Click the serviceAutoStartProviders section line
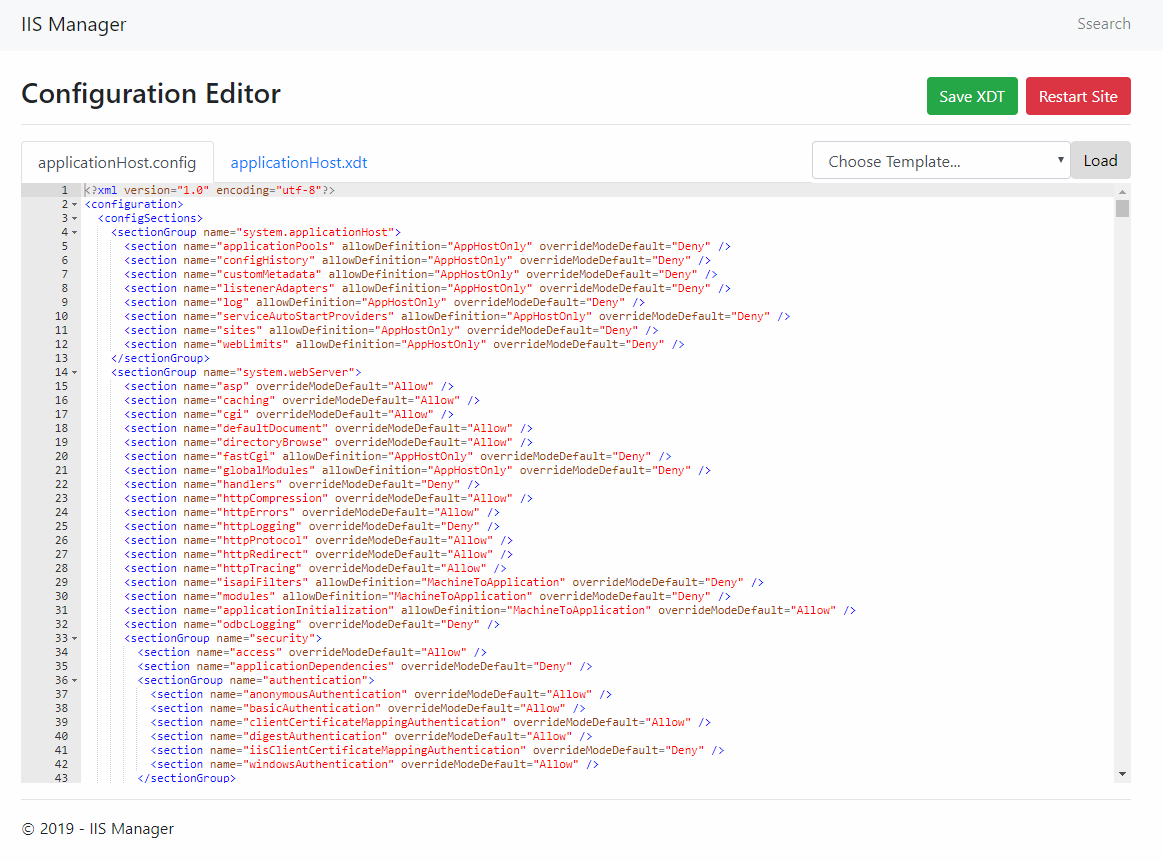 point(457,317)
